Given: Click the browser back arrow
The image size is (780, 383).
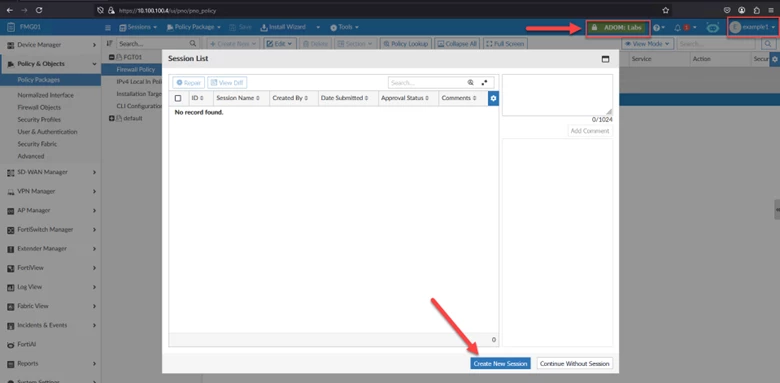Looking at the screenshot, I should [x=9, y=10].
